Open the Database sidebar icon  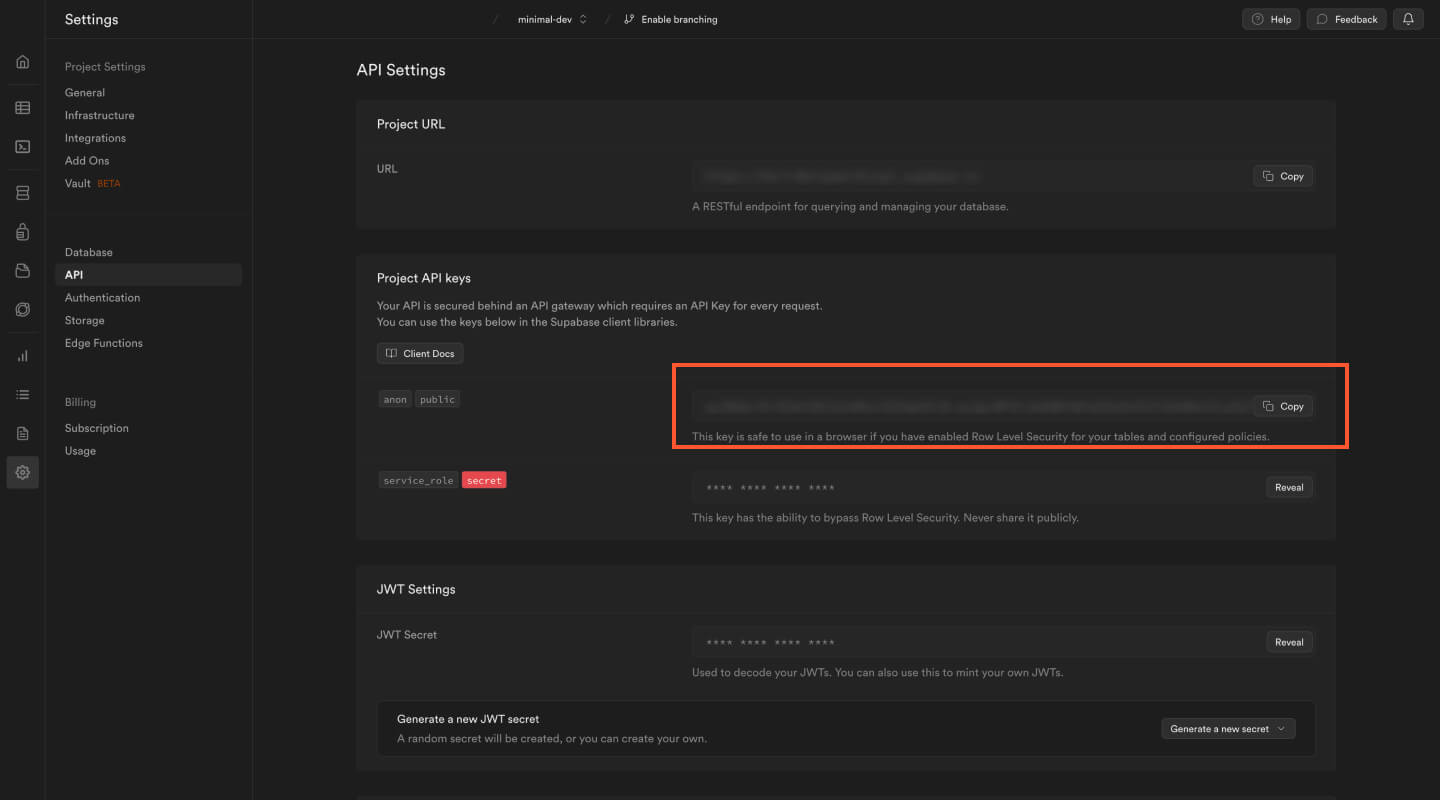click(x=22, y=193)
